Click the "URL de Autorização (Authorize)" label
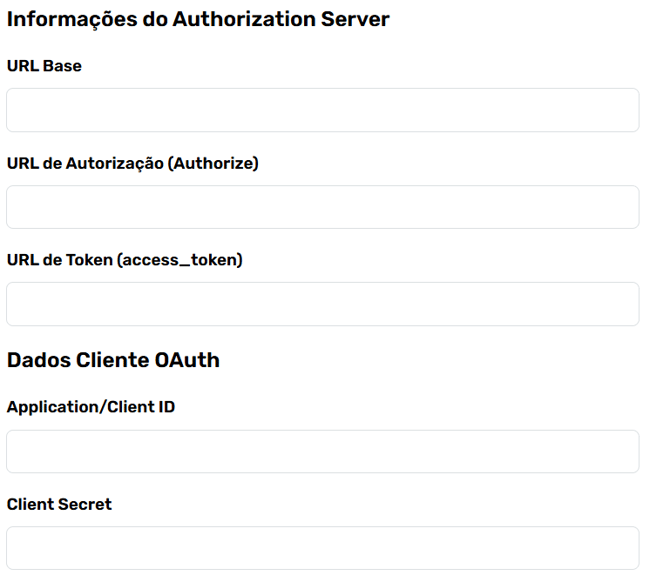Image resolution: width=670 pixels, height=582 pixels. click(132, 163)
